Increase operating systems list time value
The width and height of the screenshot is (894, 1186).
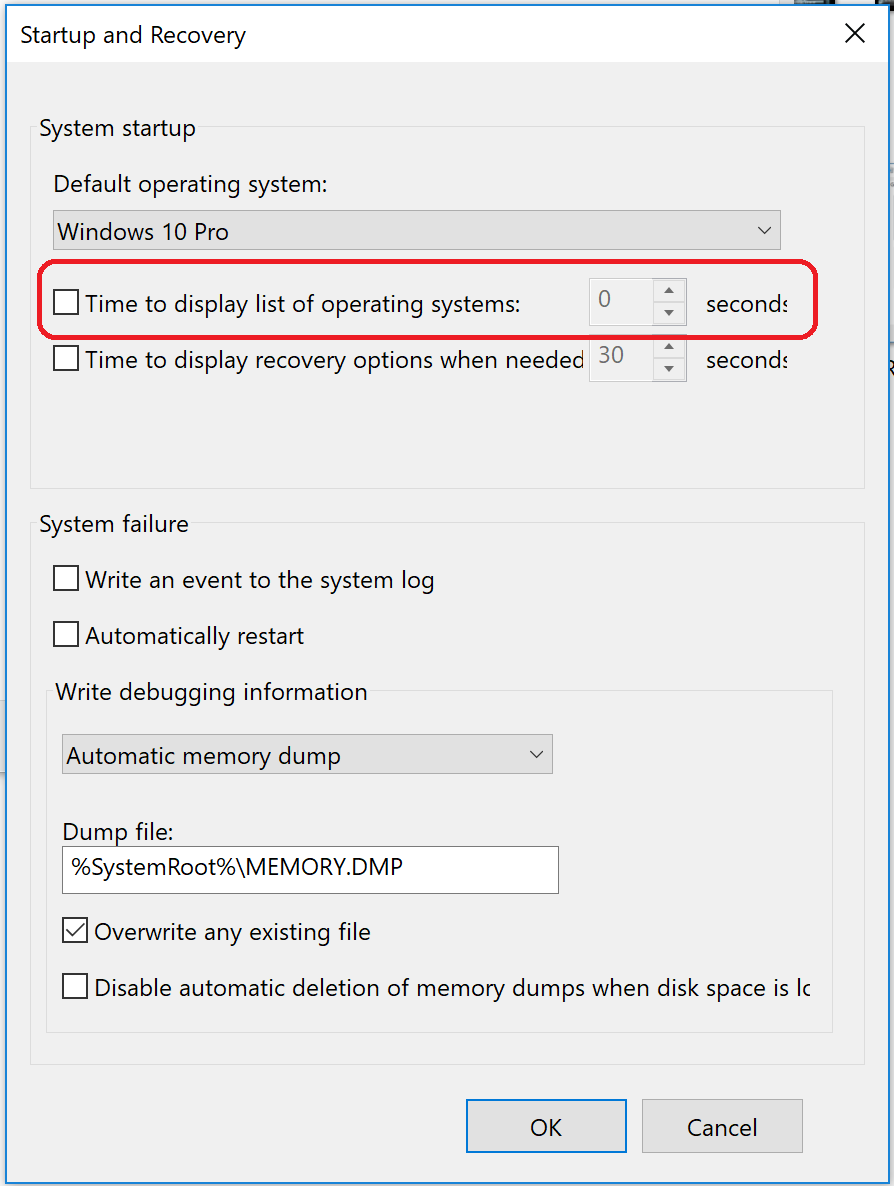click(669, 291)
